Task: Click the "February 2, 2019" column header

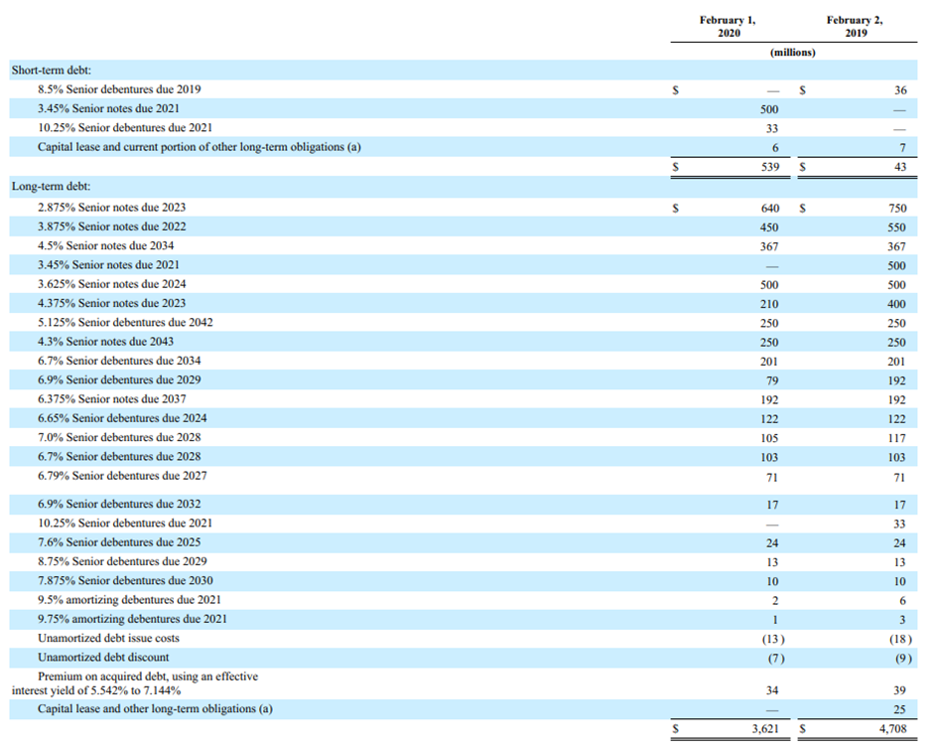Action: click(855, 27)
